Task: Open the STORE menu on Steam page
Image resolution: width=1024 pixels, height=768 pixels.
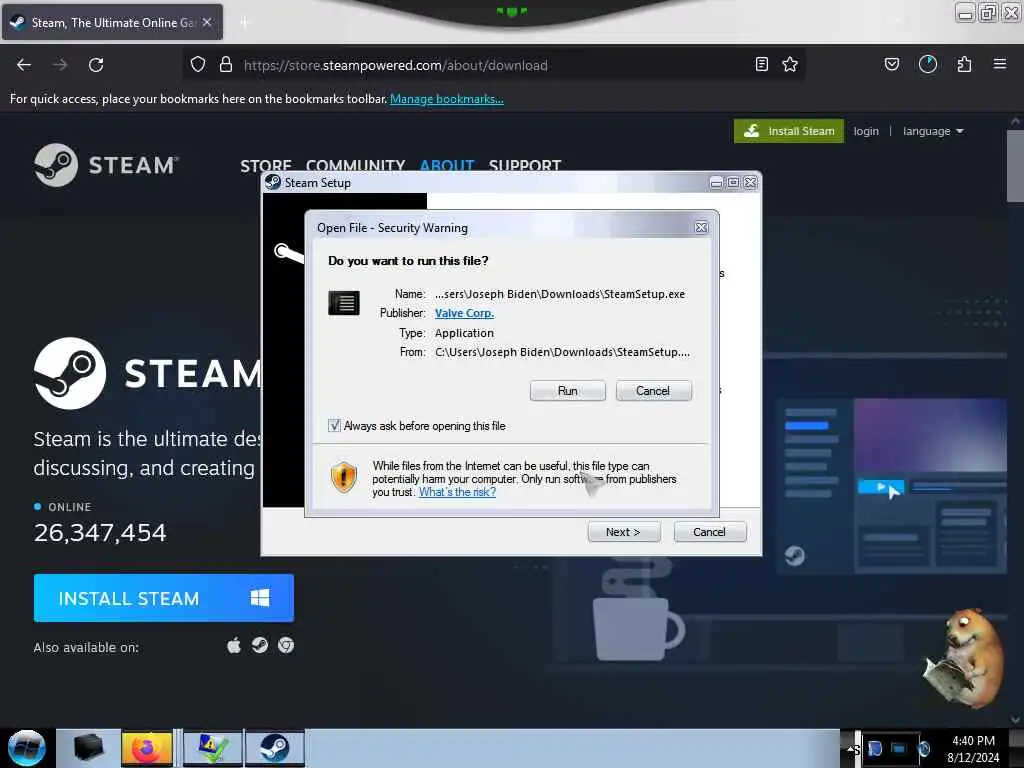Action: click(x=266, y=165)
